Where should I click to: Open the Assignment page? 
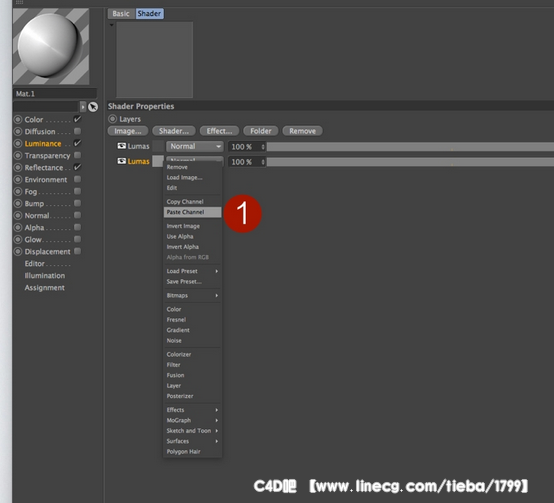pyautogui.click(x=45, y=288)
